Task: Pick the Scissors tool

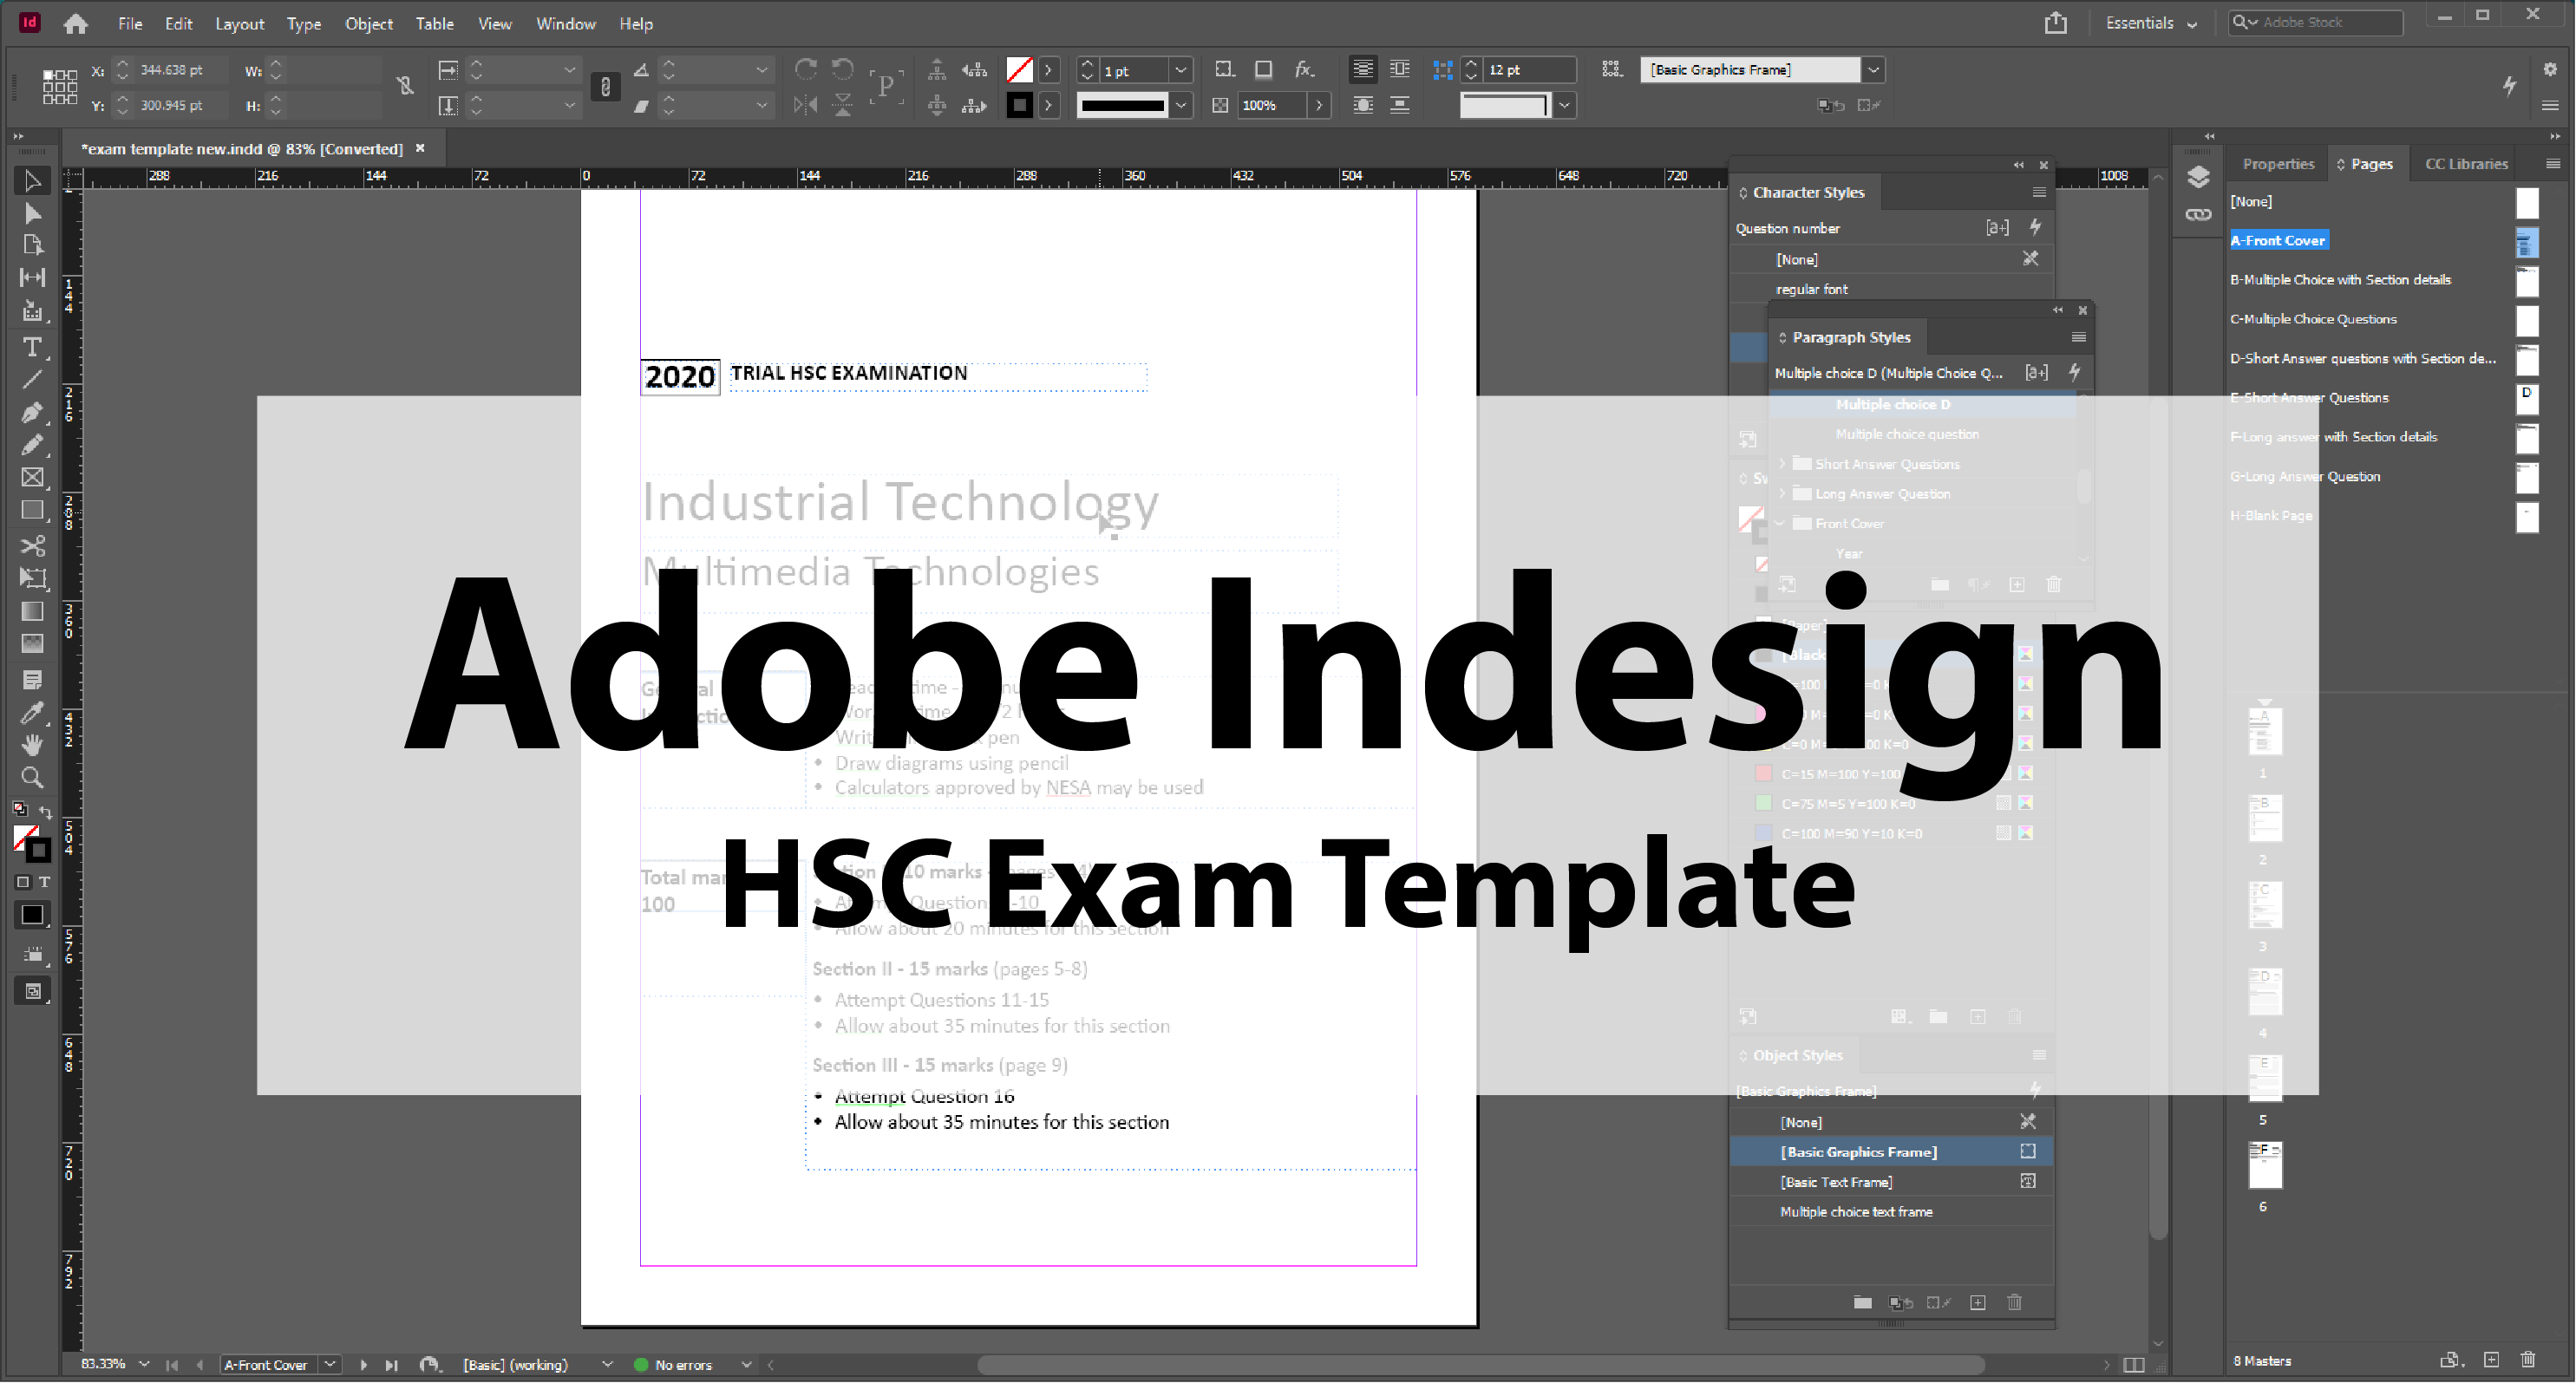Action: coord(33,546)
